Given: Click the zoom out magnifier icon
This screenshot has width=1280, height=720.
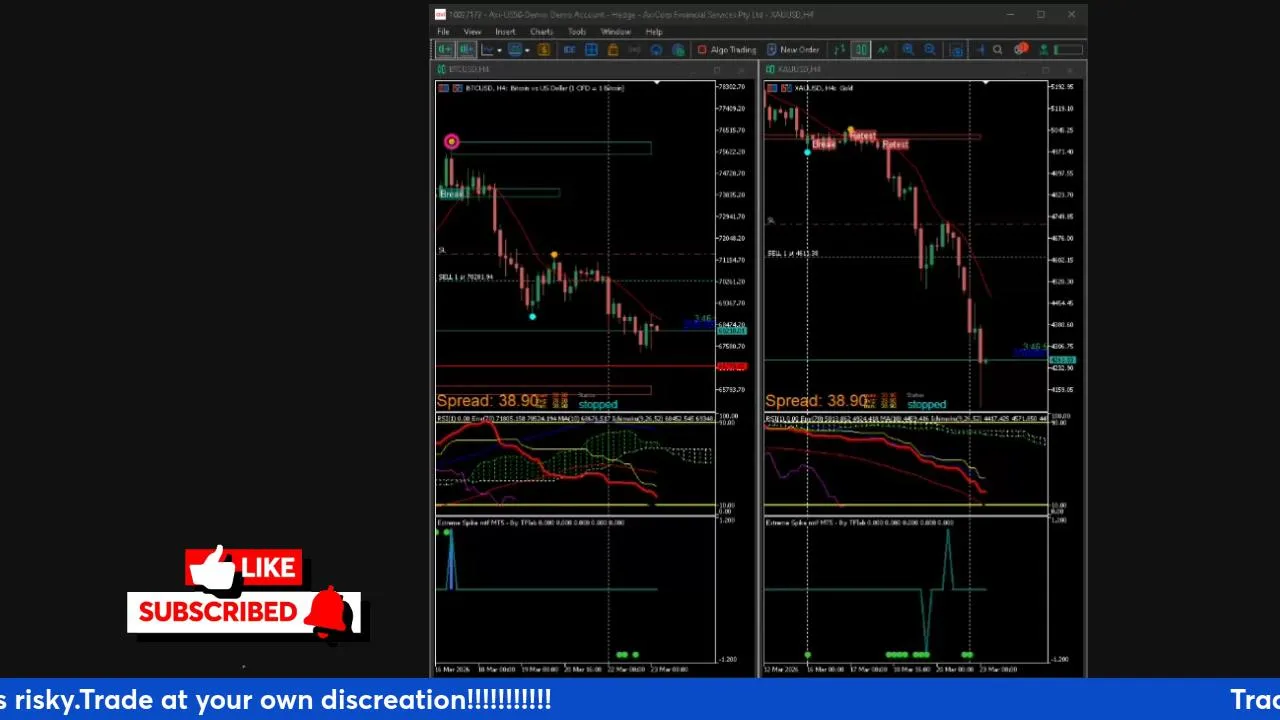Looking at the screenshot, I should pos(929,49).
